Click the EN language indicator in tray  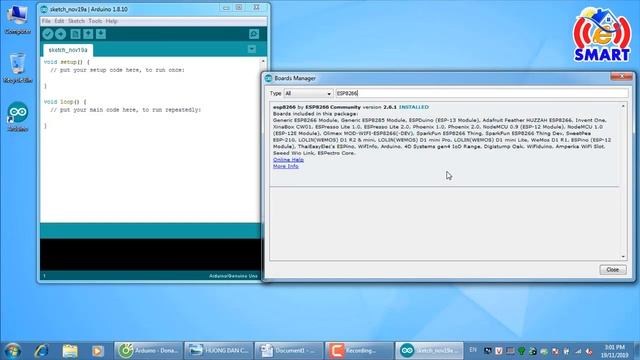point(473,350)
